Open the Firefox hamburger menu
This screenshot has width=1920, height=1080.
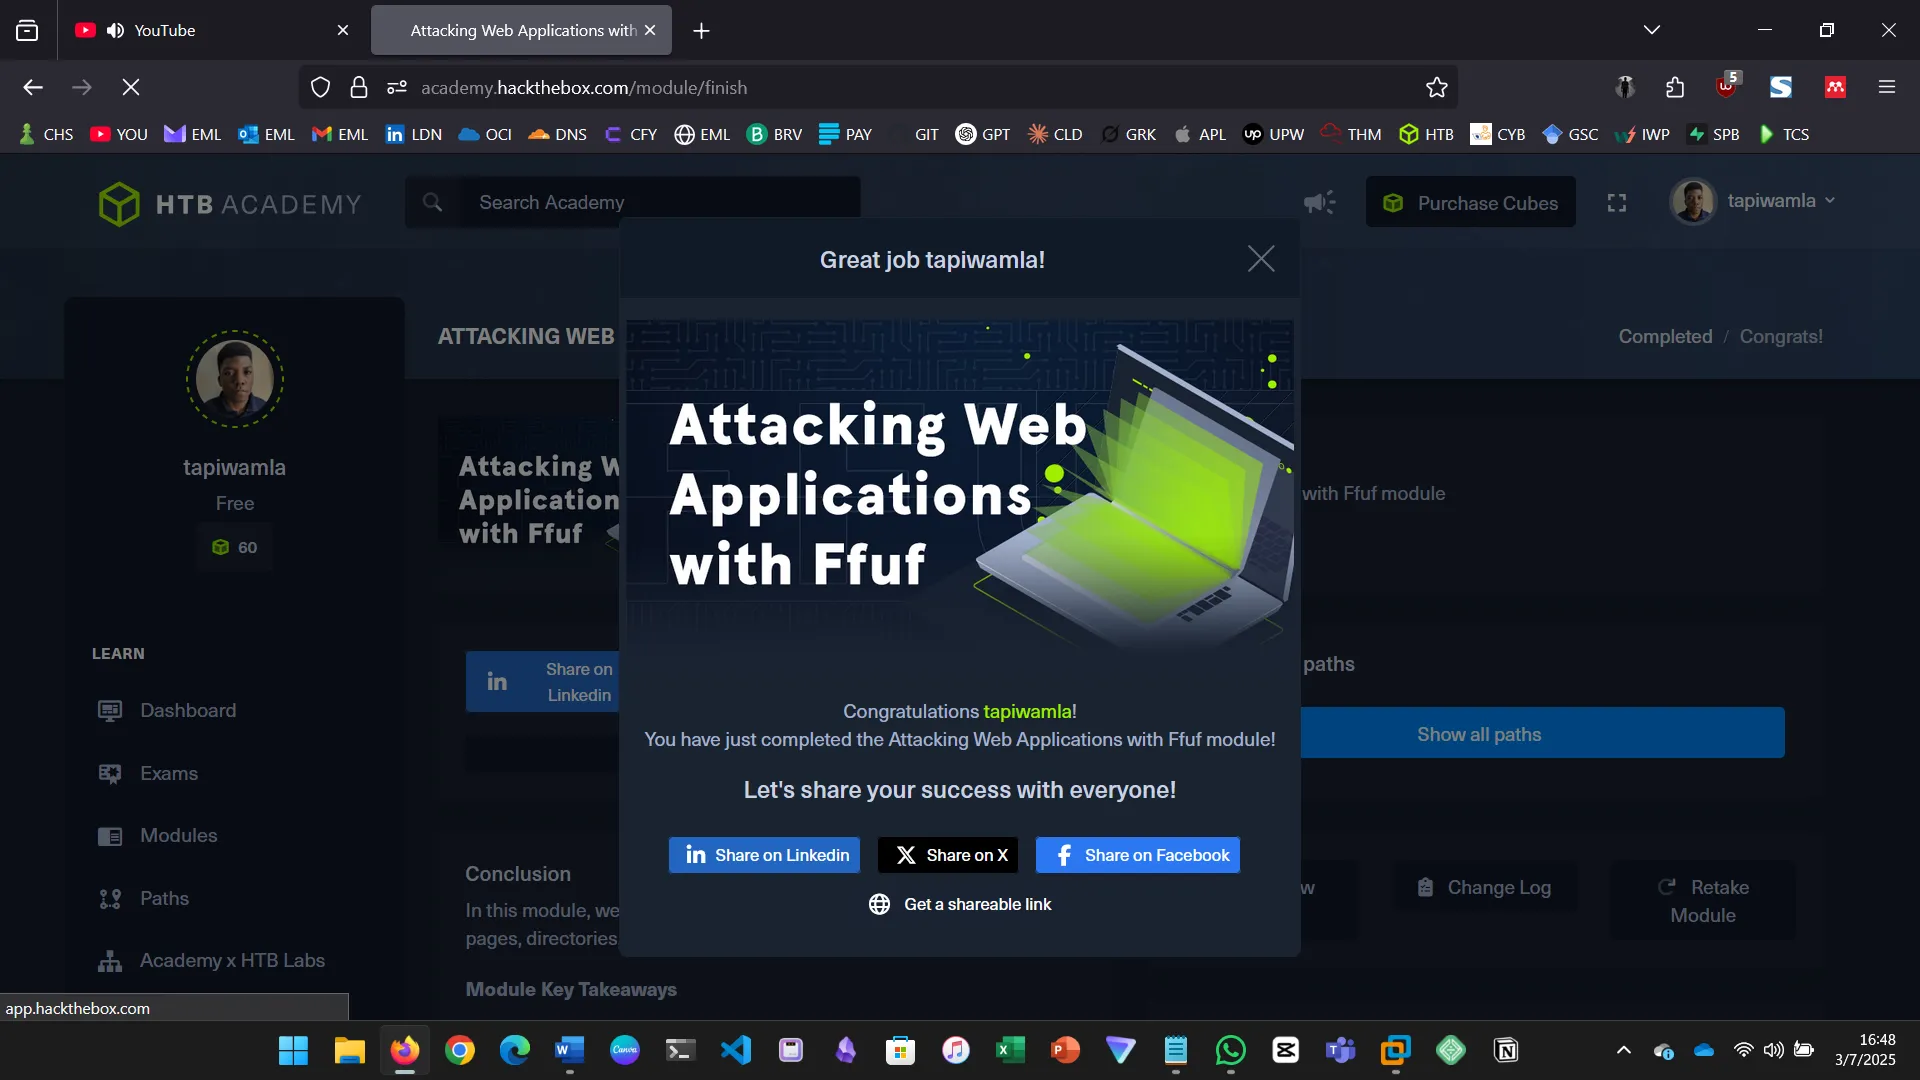(1888, 87)
